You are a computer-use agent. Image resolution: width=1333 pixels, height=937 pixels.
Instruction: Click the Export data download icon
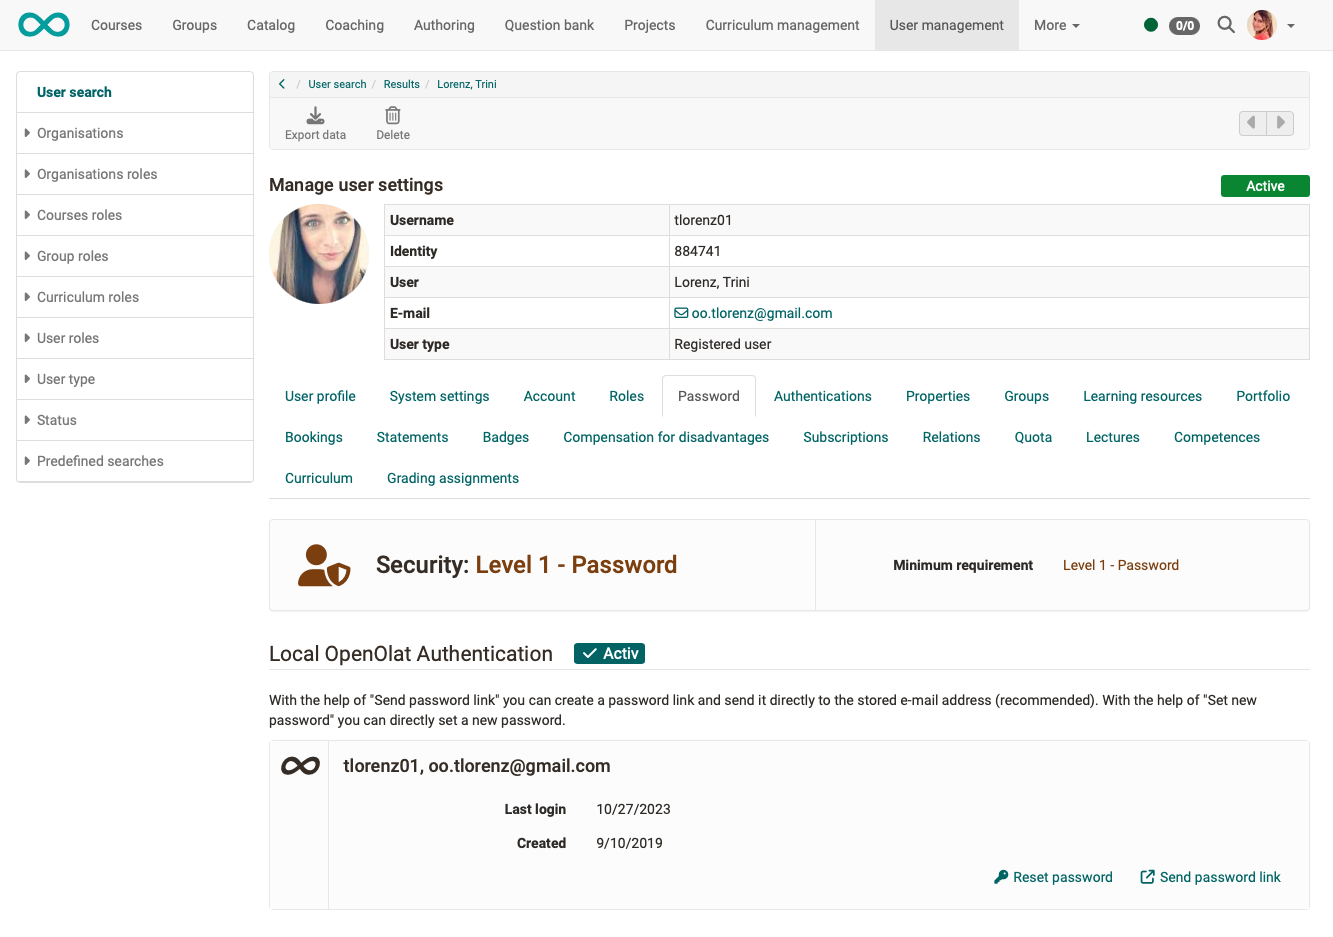point(315,116)
